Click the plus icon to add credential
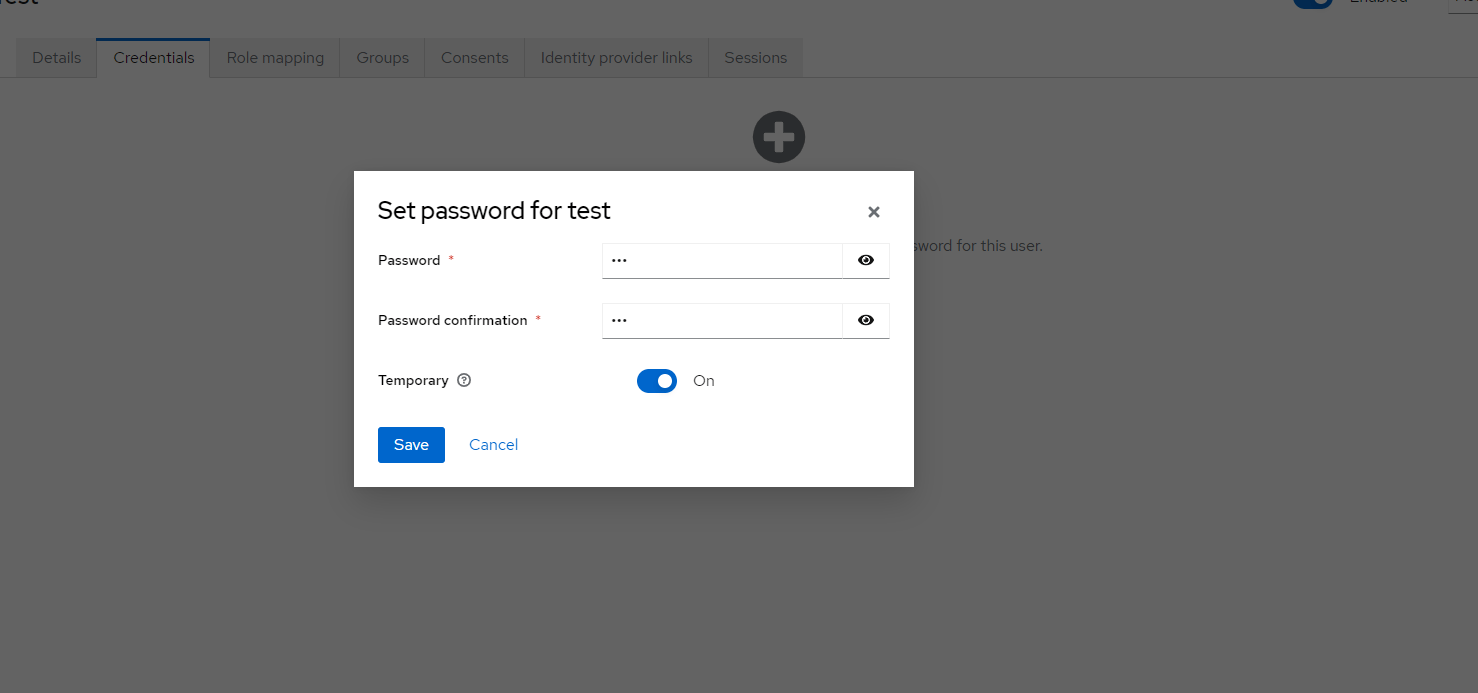The image size is (1478, 693). 778,137
